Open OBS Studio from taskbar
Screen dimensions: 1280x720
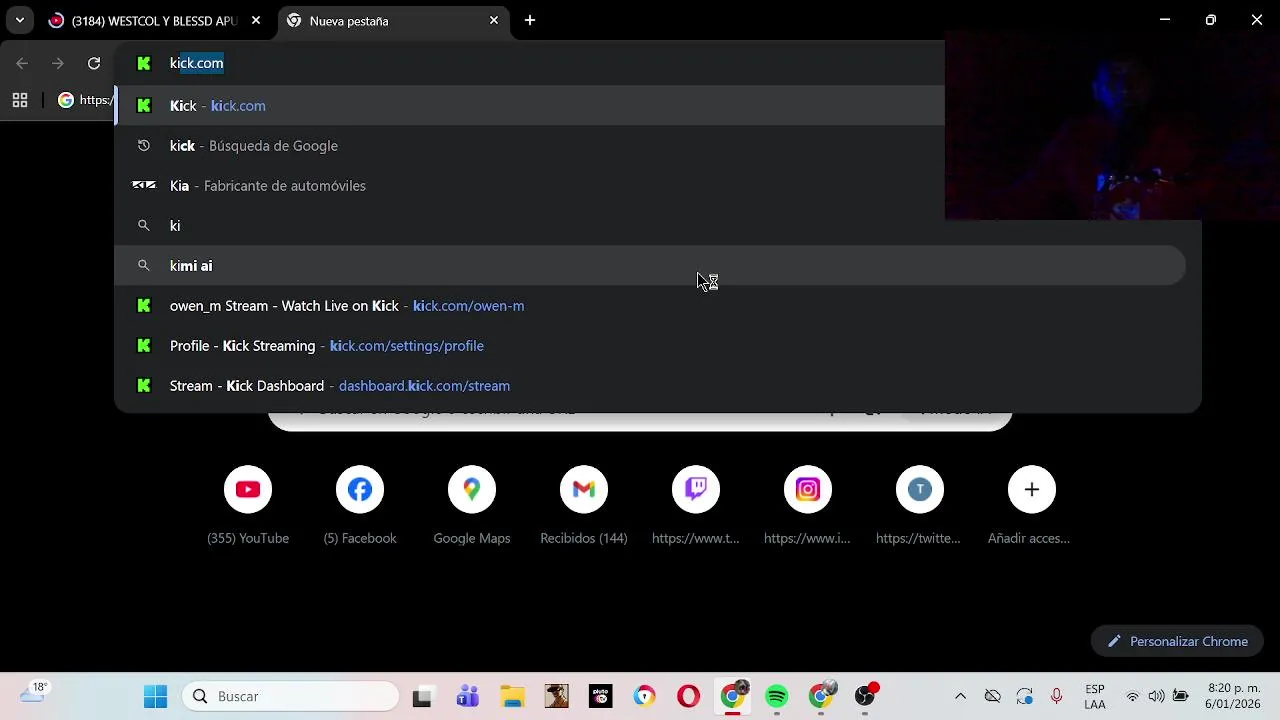coord(865,696)
